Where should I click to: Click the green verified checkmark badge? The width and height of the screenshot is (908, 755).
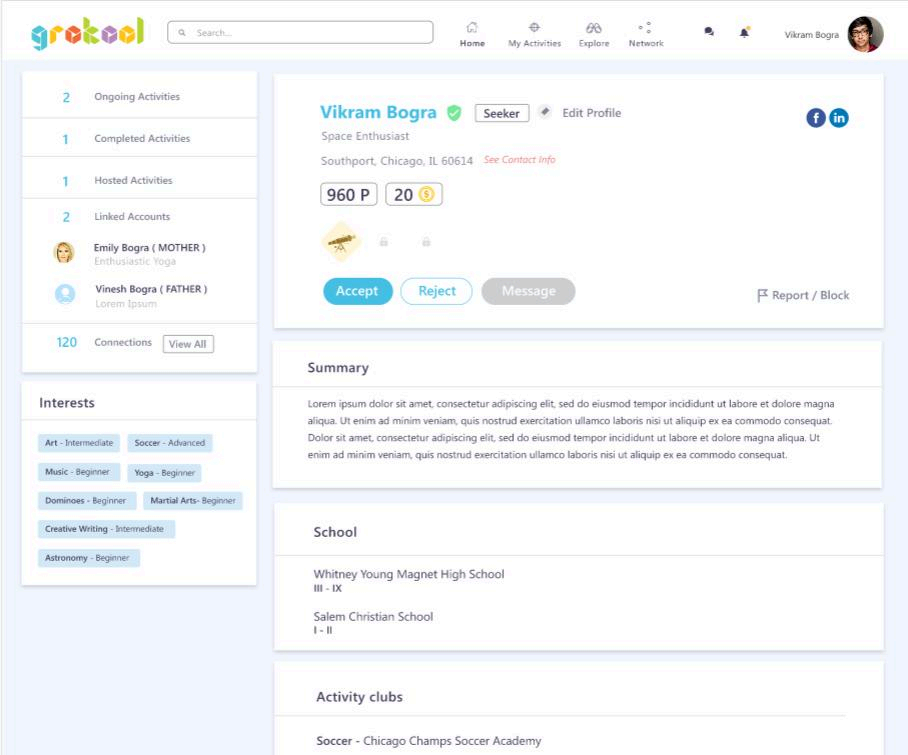[454, 113]
